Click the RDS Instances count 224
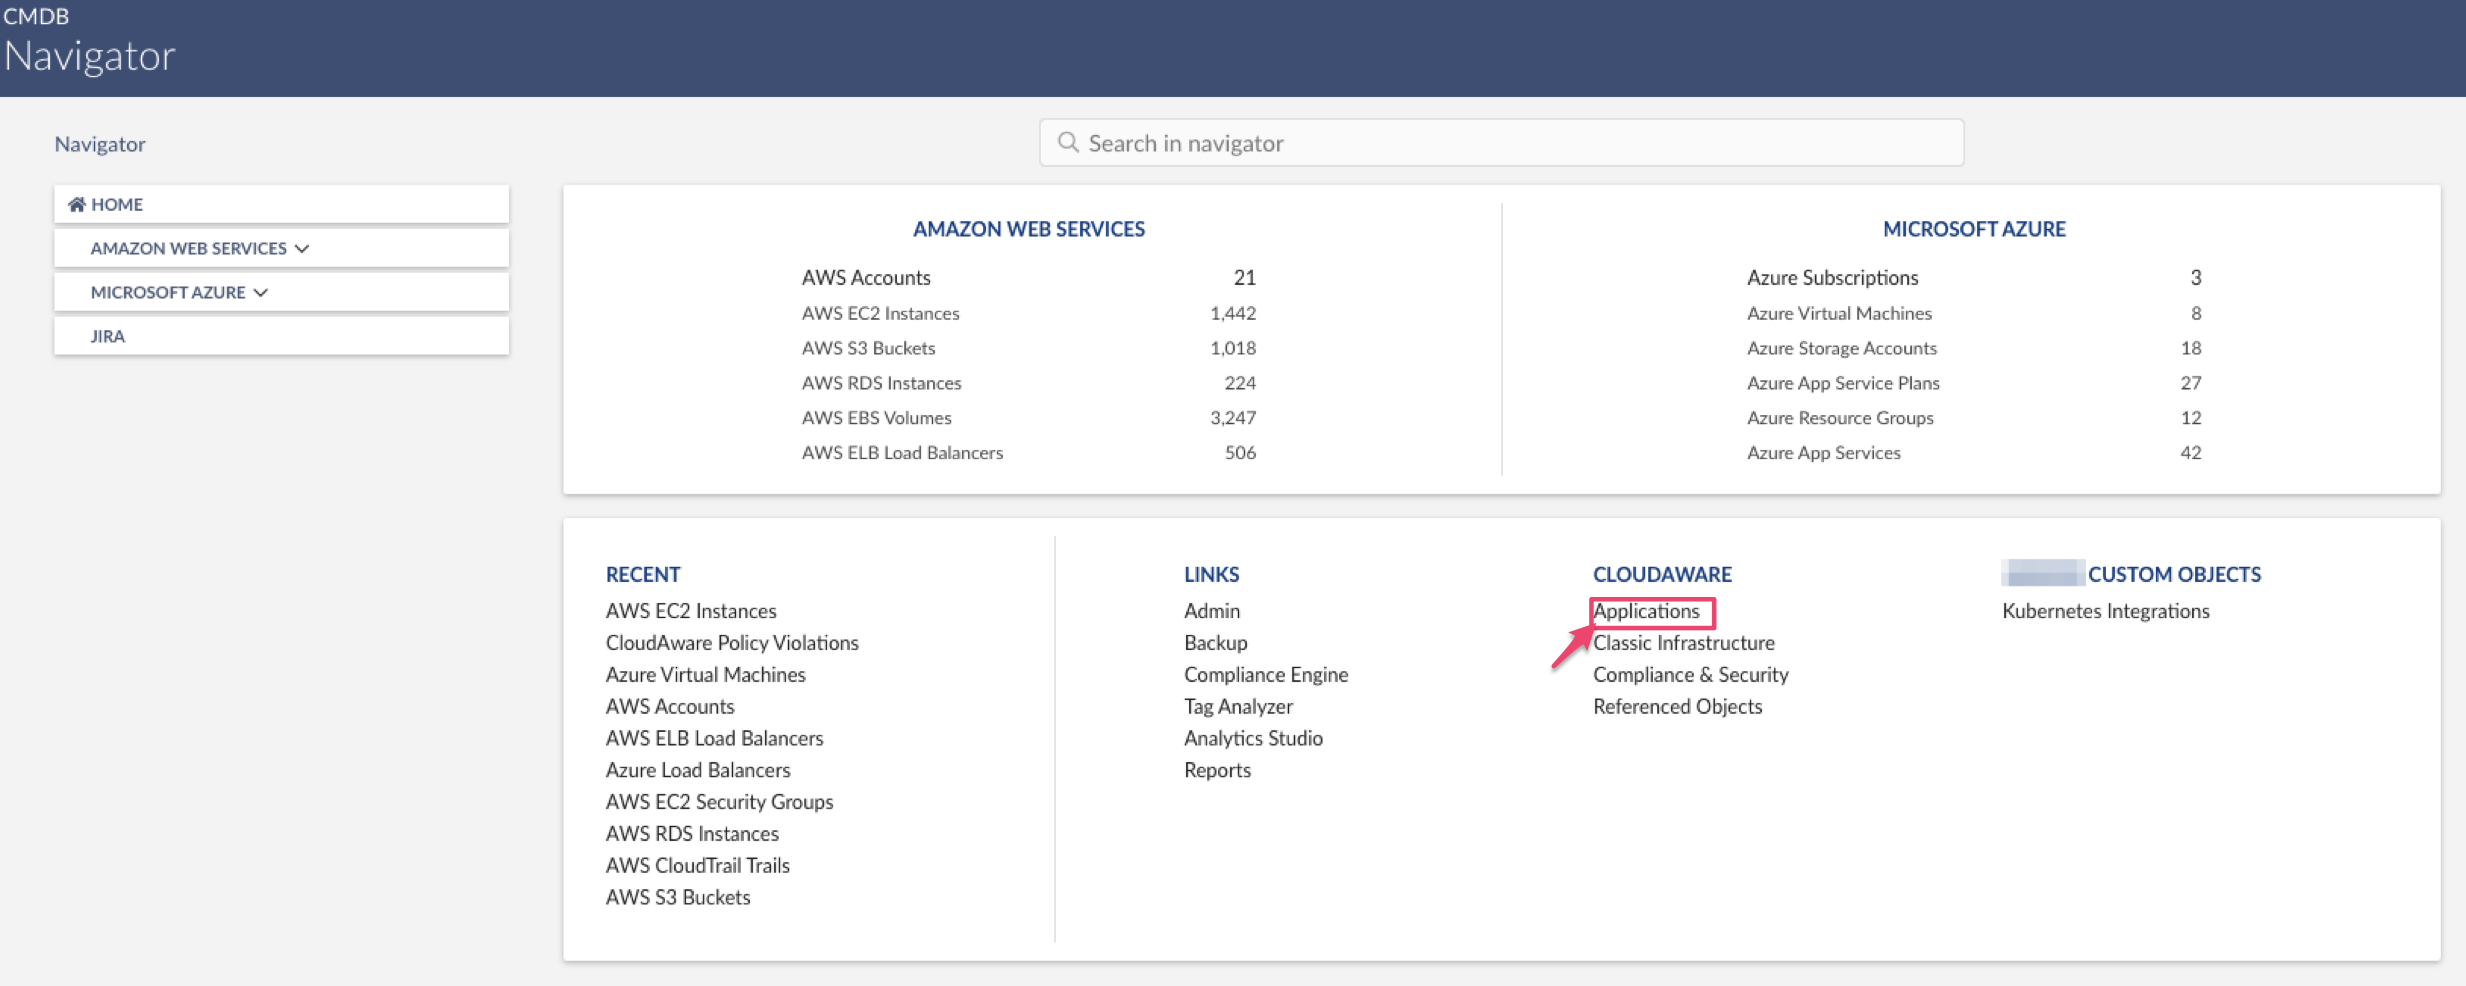This screenshot has height=986, width=2466. pyautogui.click(x=1240, y=383)
